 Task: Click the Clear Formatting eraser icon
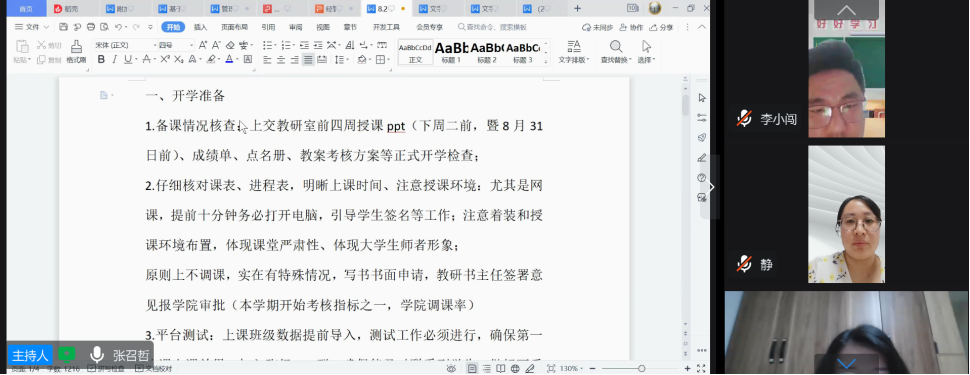click(230, 45)
